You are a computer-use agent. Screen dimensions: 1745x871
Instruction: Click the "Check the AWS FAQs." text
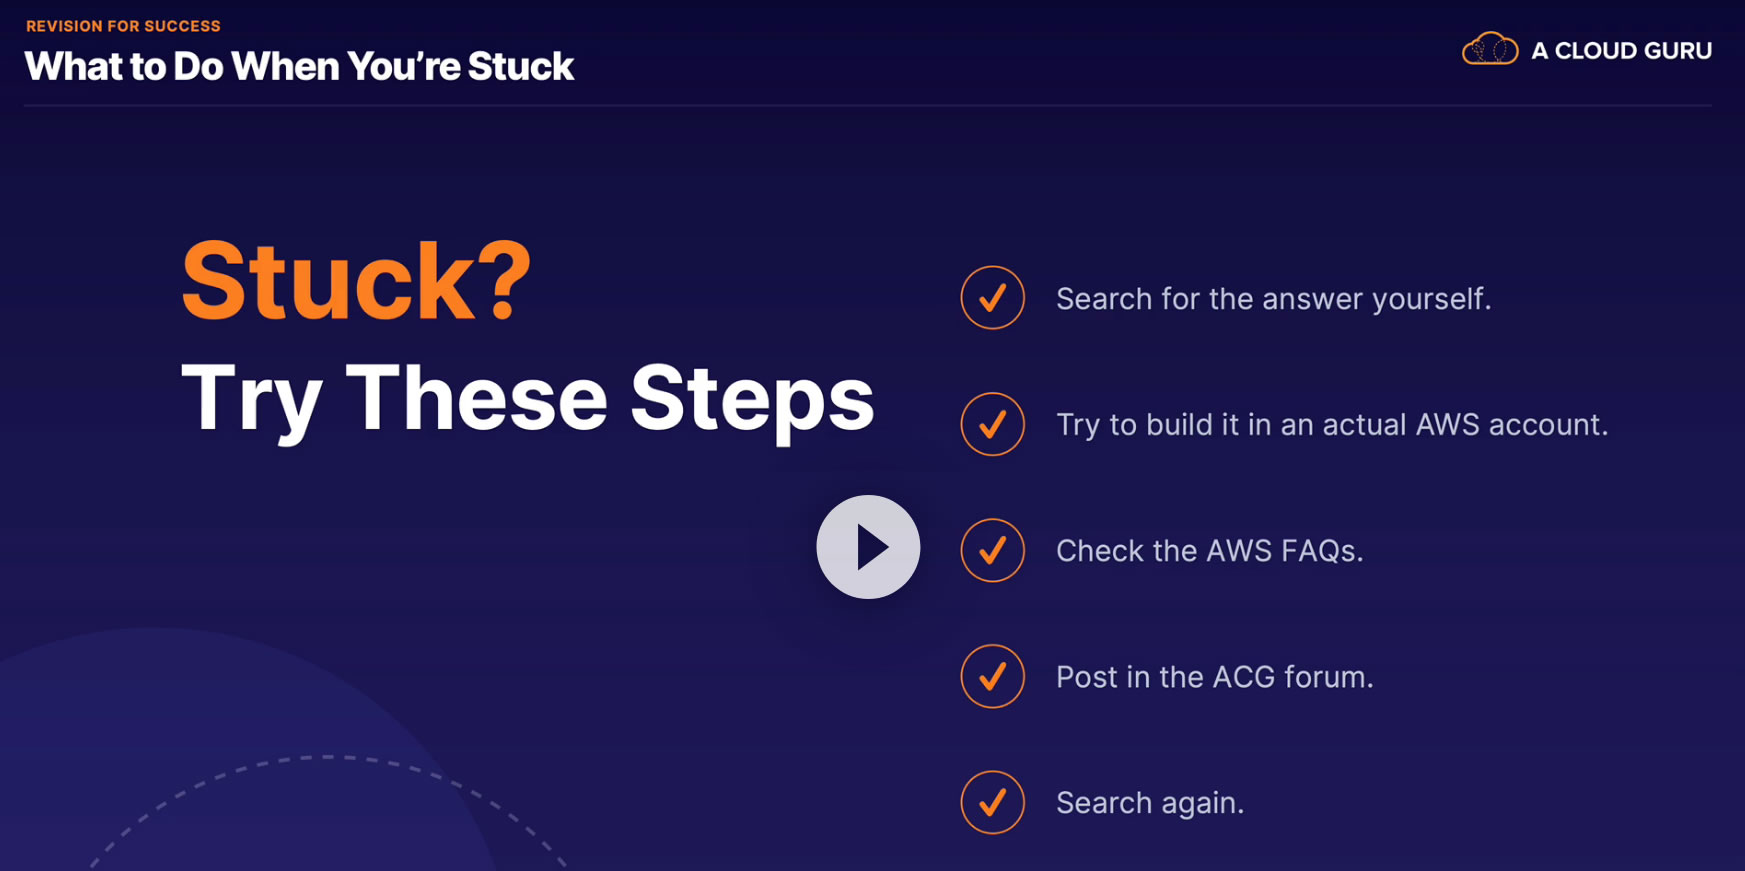[1209, 551]
